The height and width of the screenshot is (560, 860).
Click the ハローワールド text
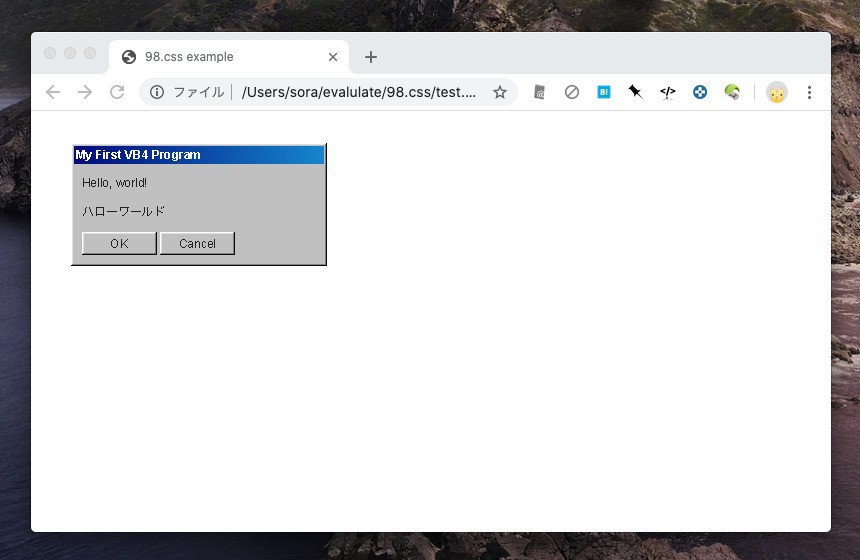click(123, 211)
